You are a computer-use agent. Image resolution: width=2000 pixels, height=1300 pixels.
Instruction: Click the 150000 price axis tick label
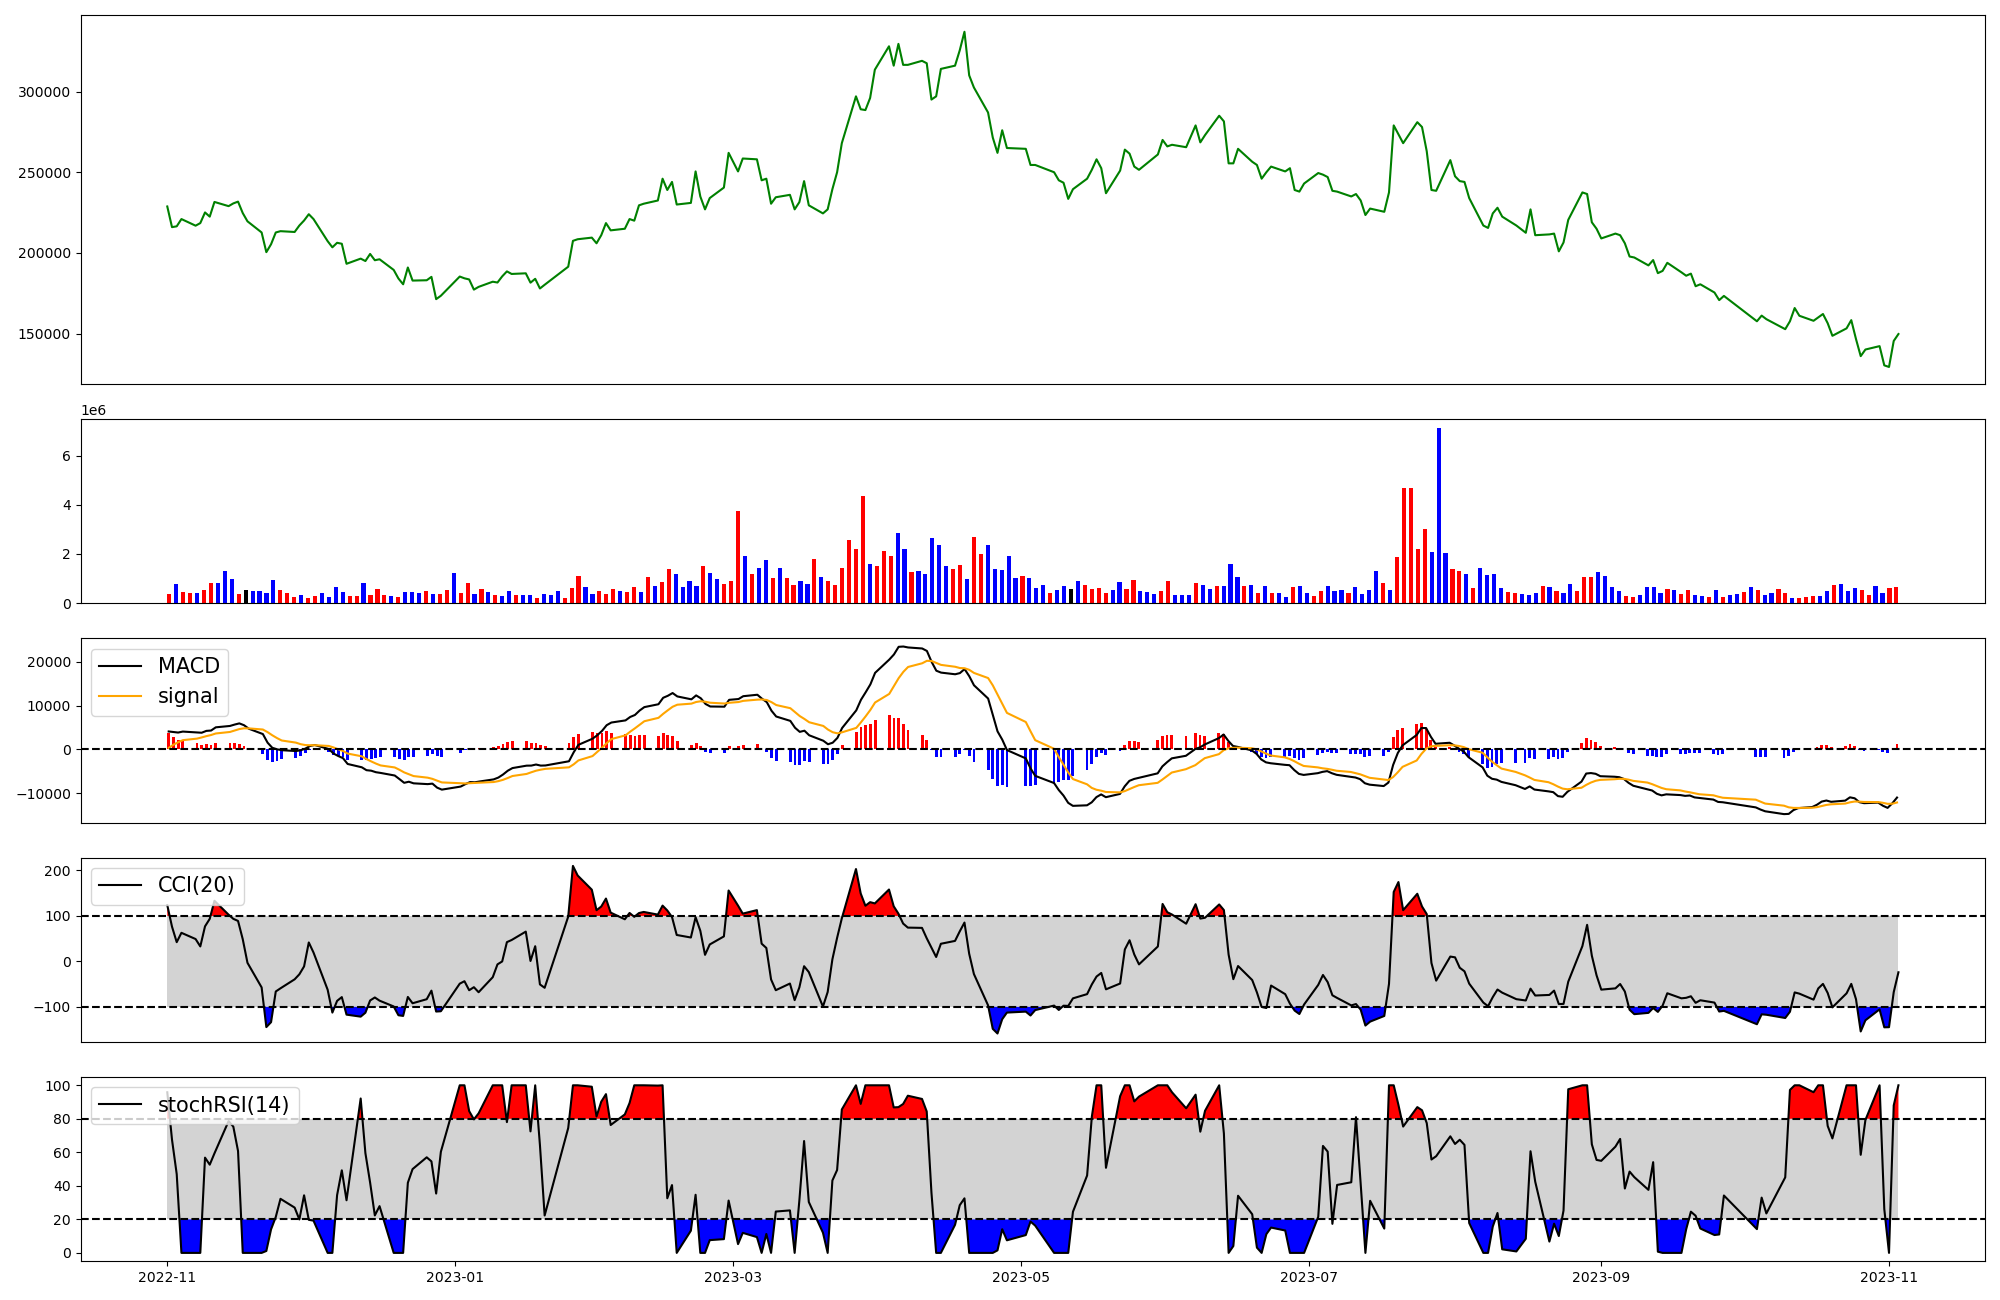pos(44,334)
